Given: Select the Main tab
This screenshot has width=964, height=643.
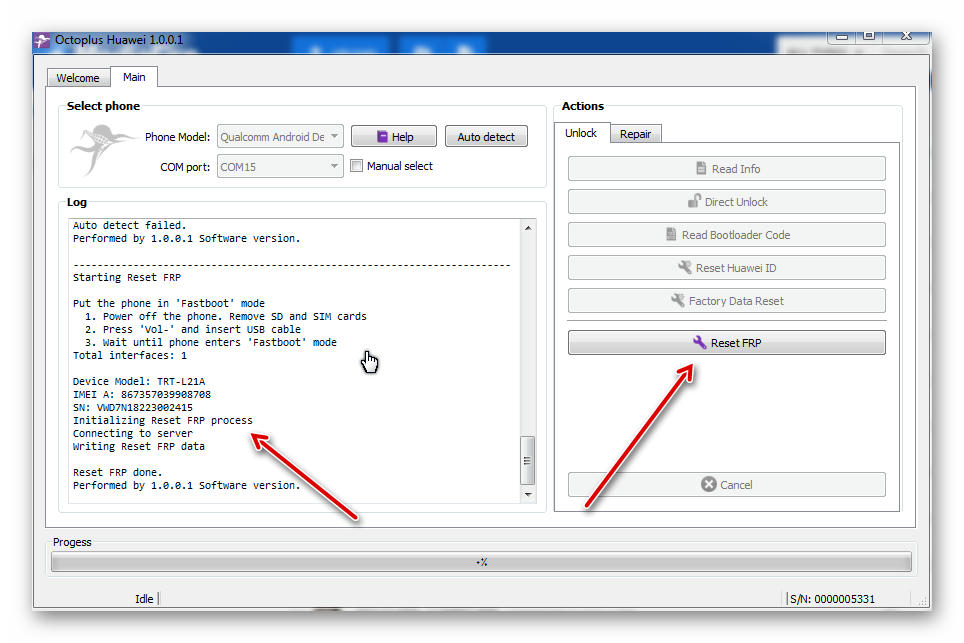Looking at the screenshot, I should coord(134,77).
